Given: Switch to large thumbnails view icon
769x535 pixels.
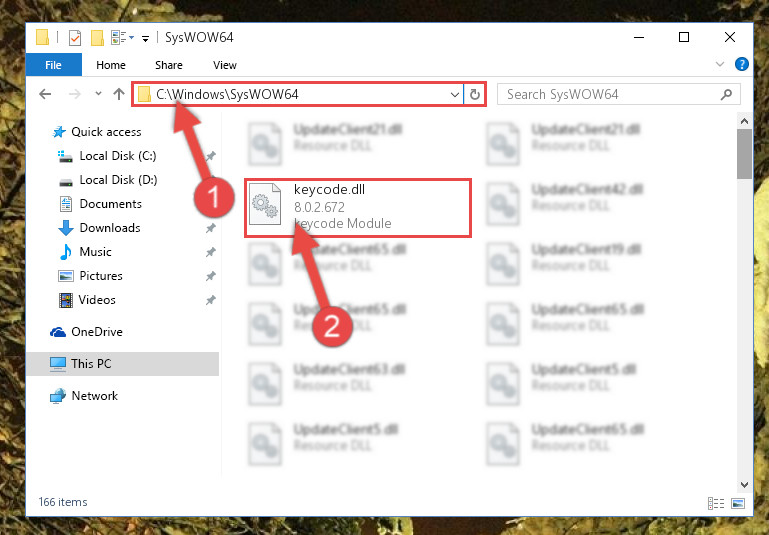Looking at the screenshot, I should [x=738, y=503].
